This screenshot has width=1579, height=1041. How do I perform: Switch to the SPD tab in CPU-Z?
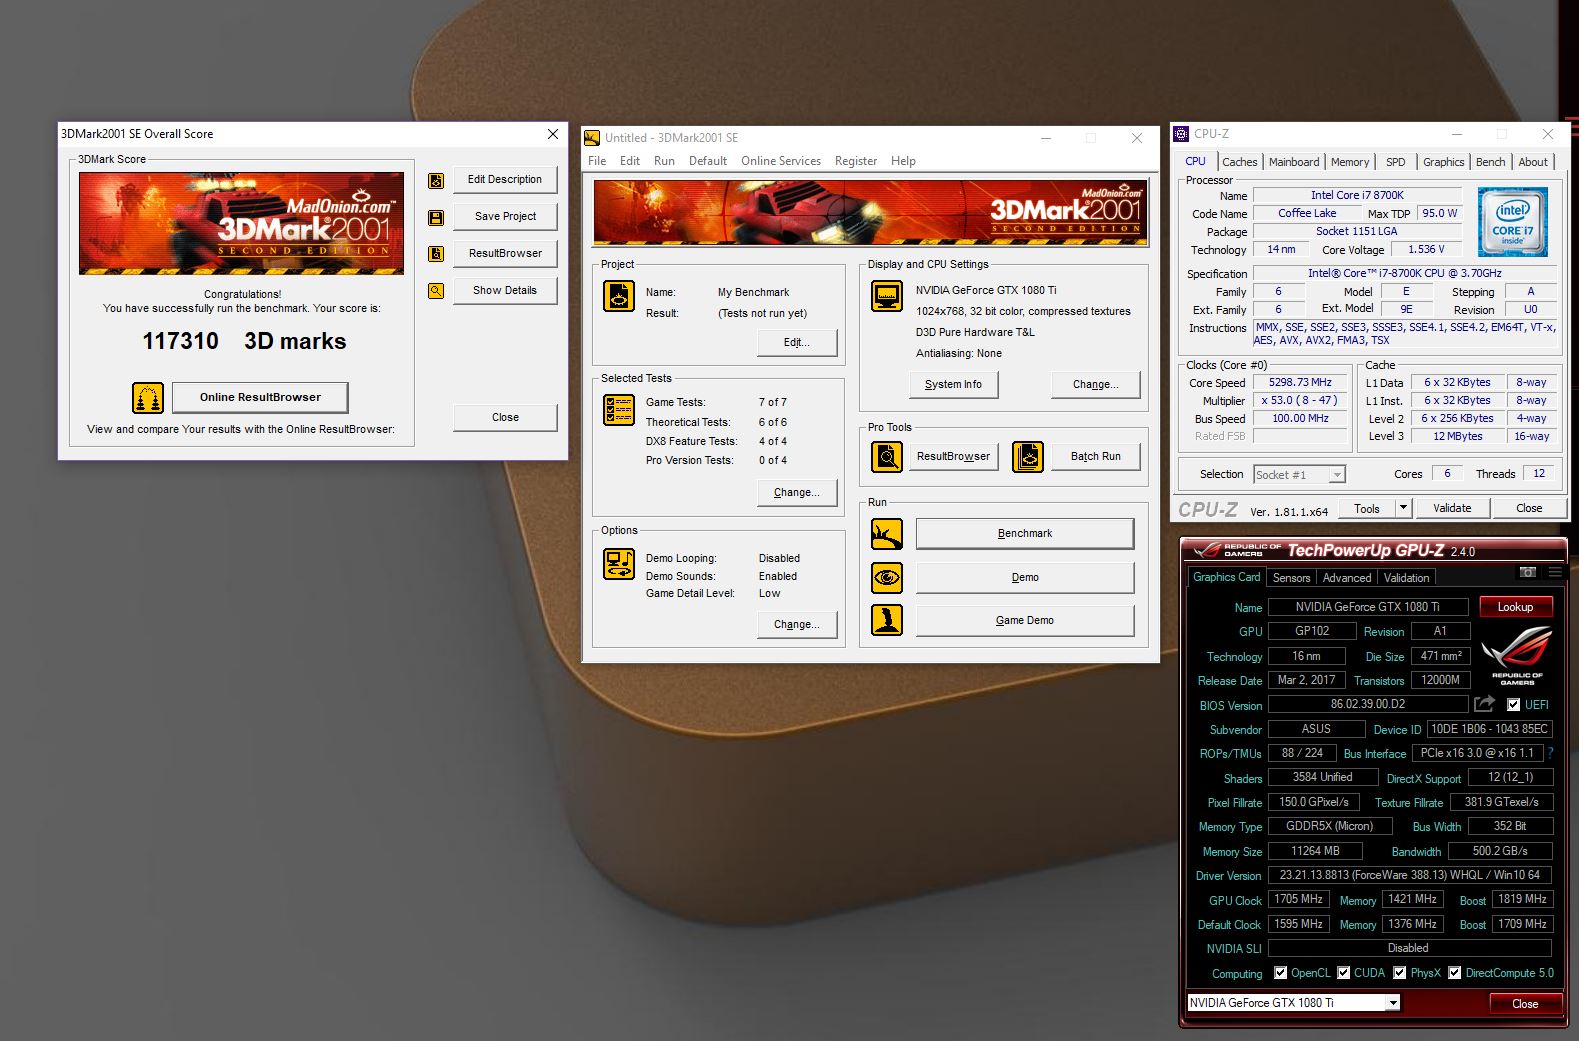(x=1396, y=162)
